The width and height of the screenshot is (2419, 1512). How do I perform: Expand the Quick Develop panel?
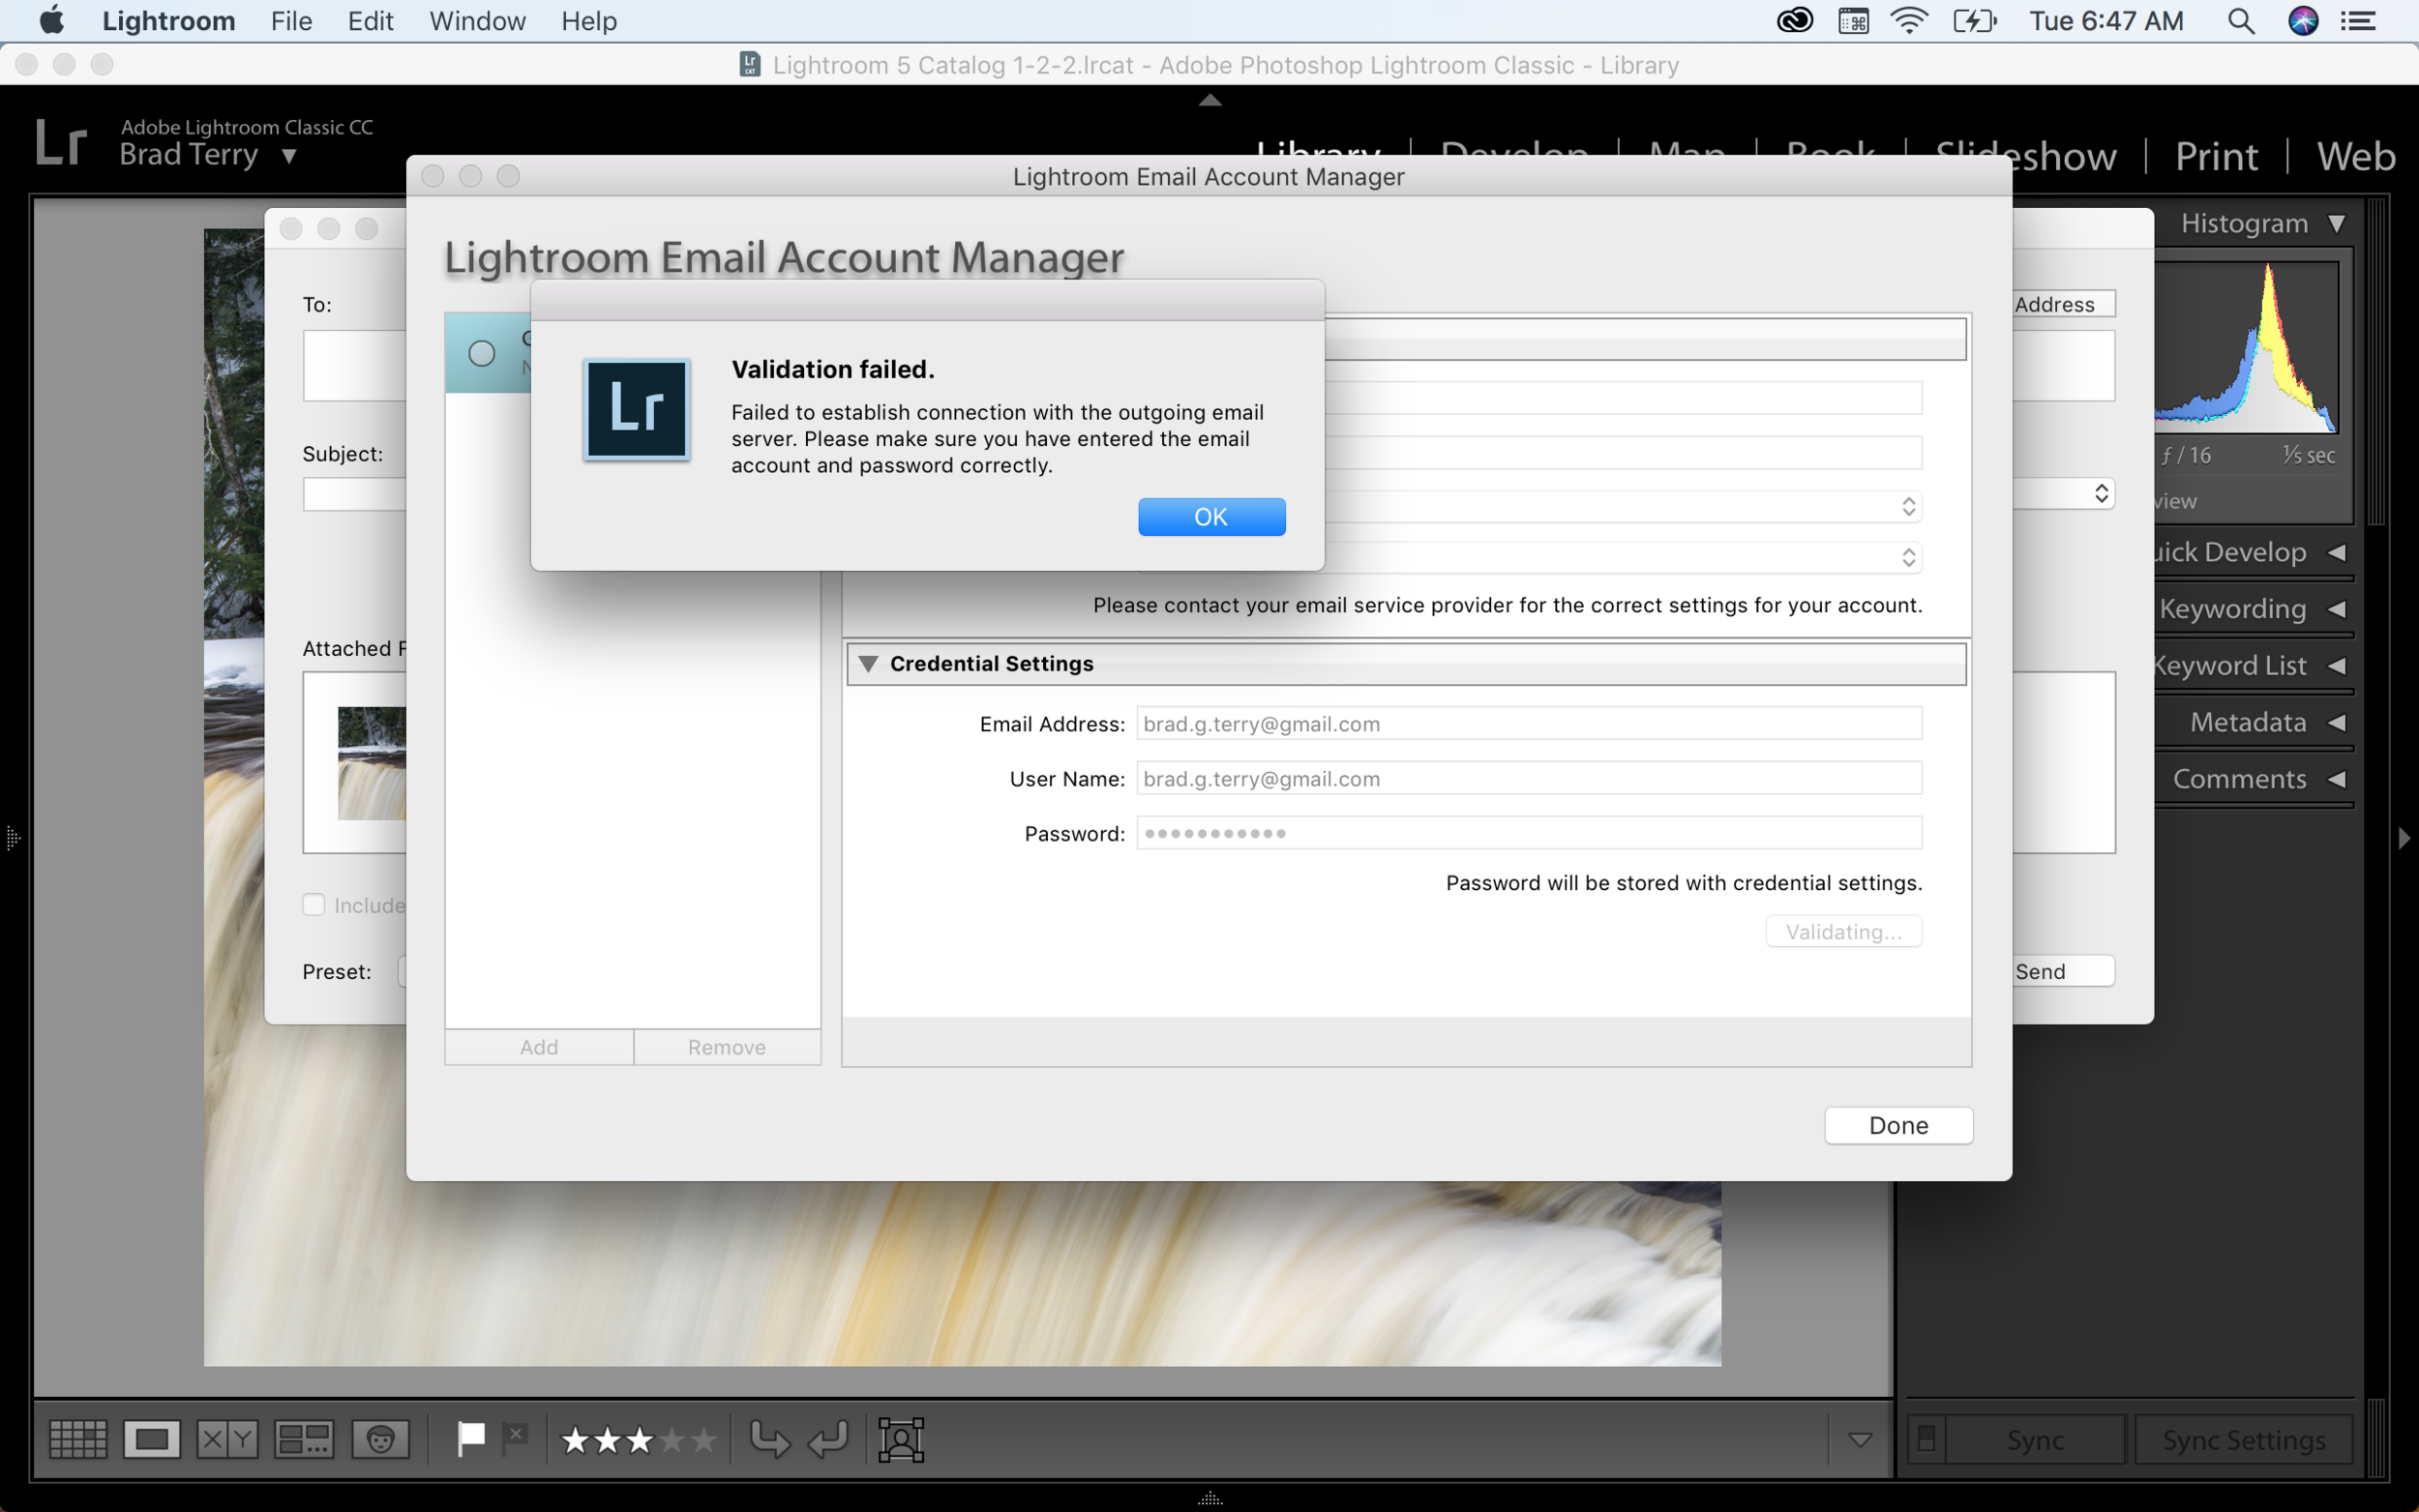[2337, 552]
